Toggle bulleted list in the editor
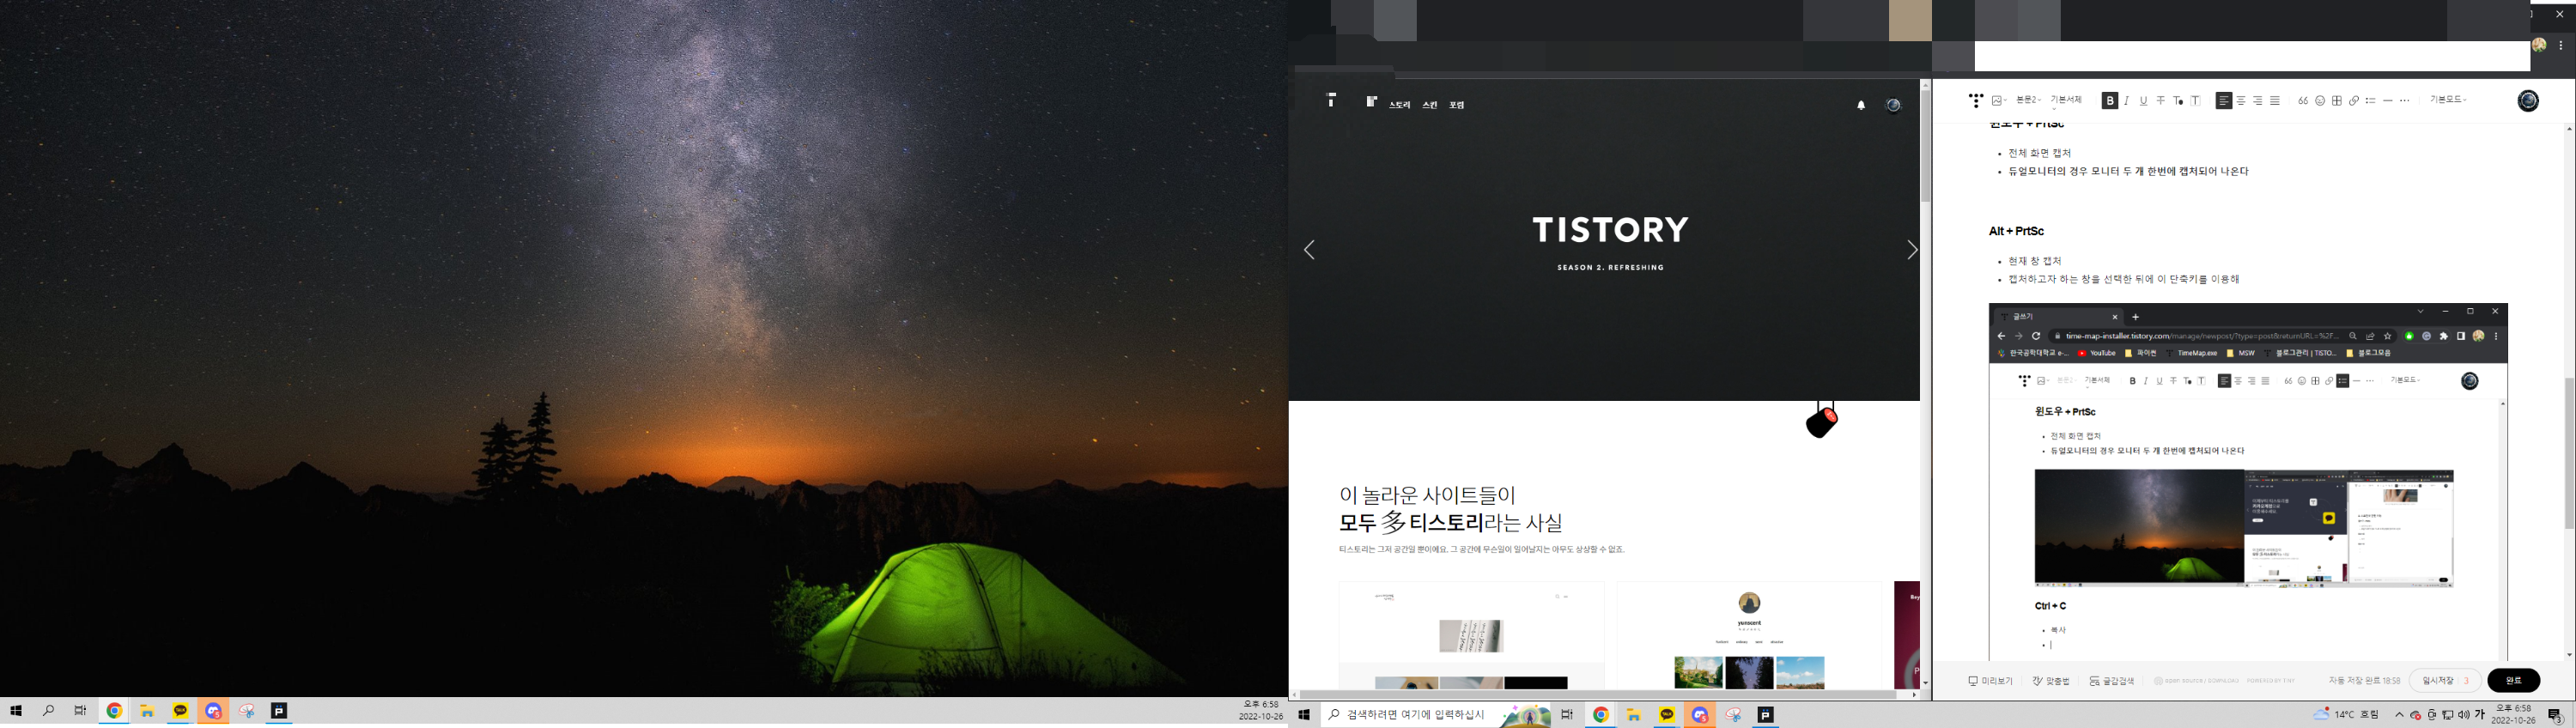 2370,100
